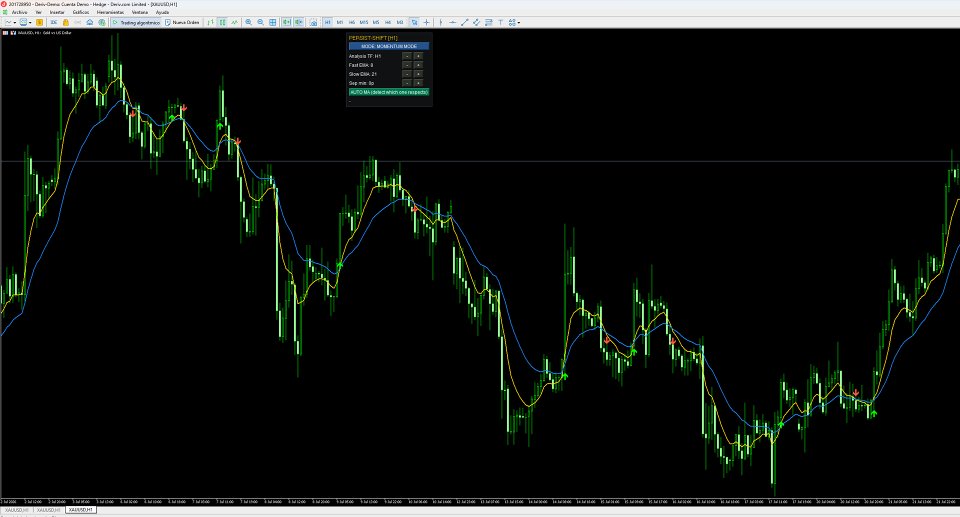The height and width of the screenshot is (517, 960).
Task: Open the templates dropdown beside chart type
Action: pos(31,23)
